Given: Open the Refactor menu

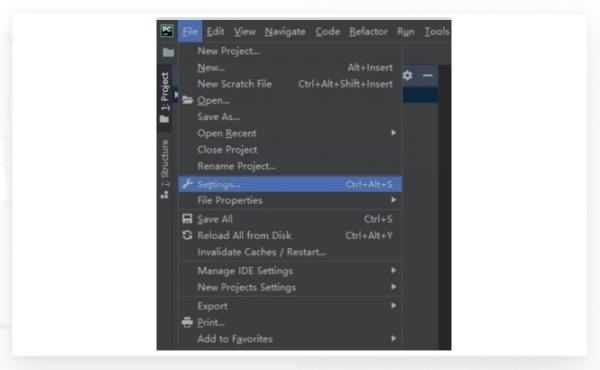Looking at the screenshot, I should 368,31.
